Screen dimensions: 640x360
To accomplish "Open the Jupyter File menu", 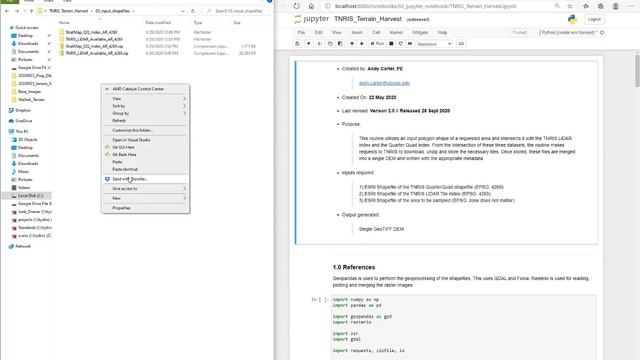I will pos(301,32).
